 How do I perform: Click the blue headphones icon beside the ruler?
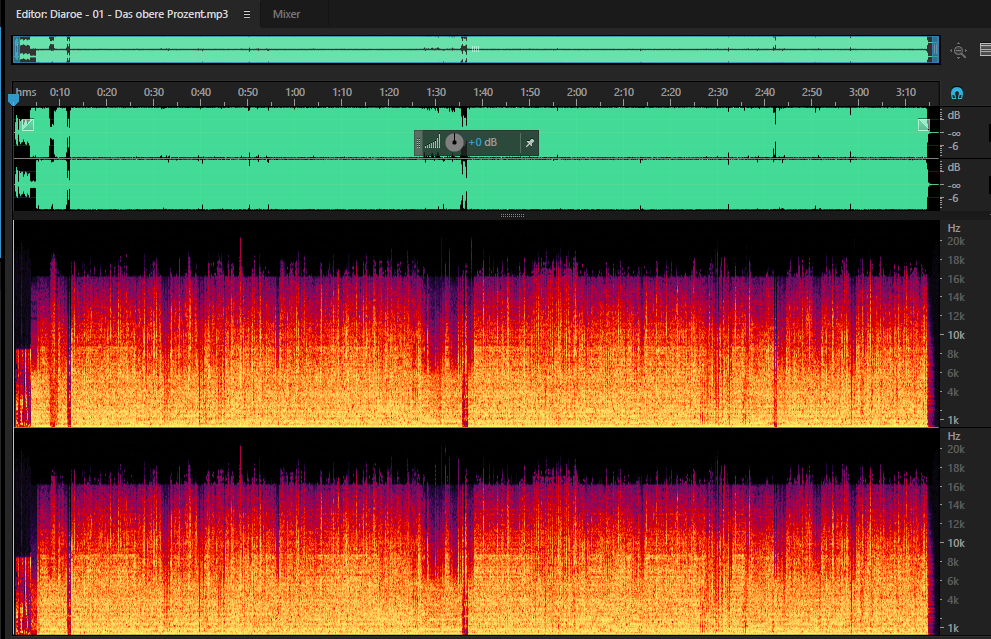point(957,94)
